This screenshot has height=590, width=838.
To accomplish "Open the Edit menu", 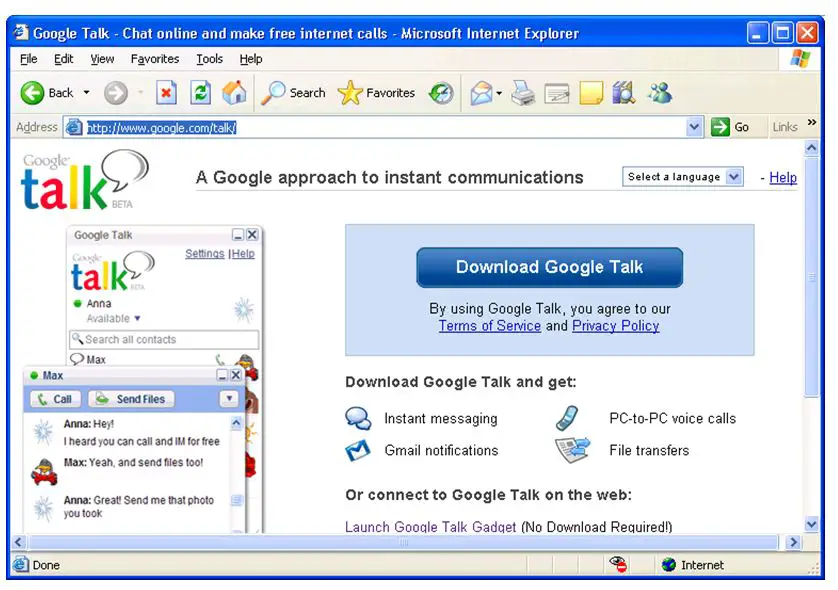I will point(64,59).
